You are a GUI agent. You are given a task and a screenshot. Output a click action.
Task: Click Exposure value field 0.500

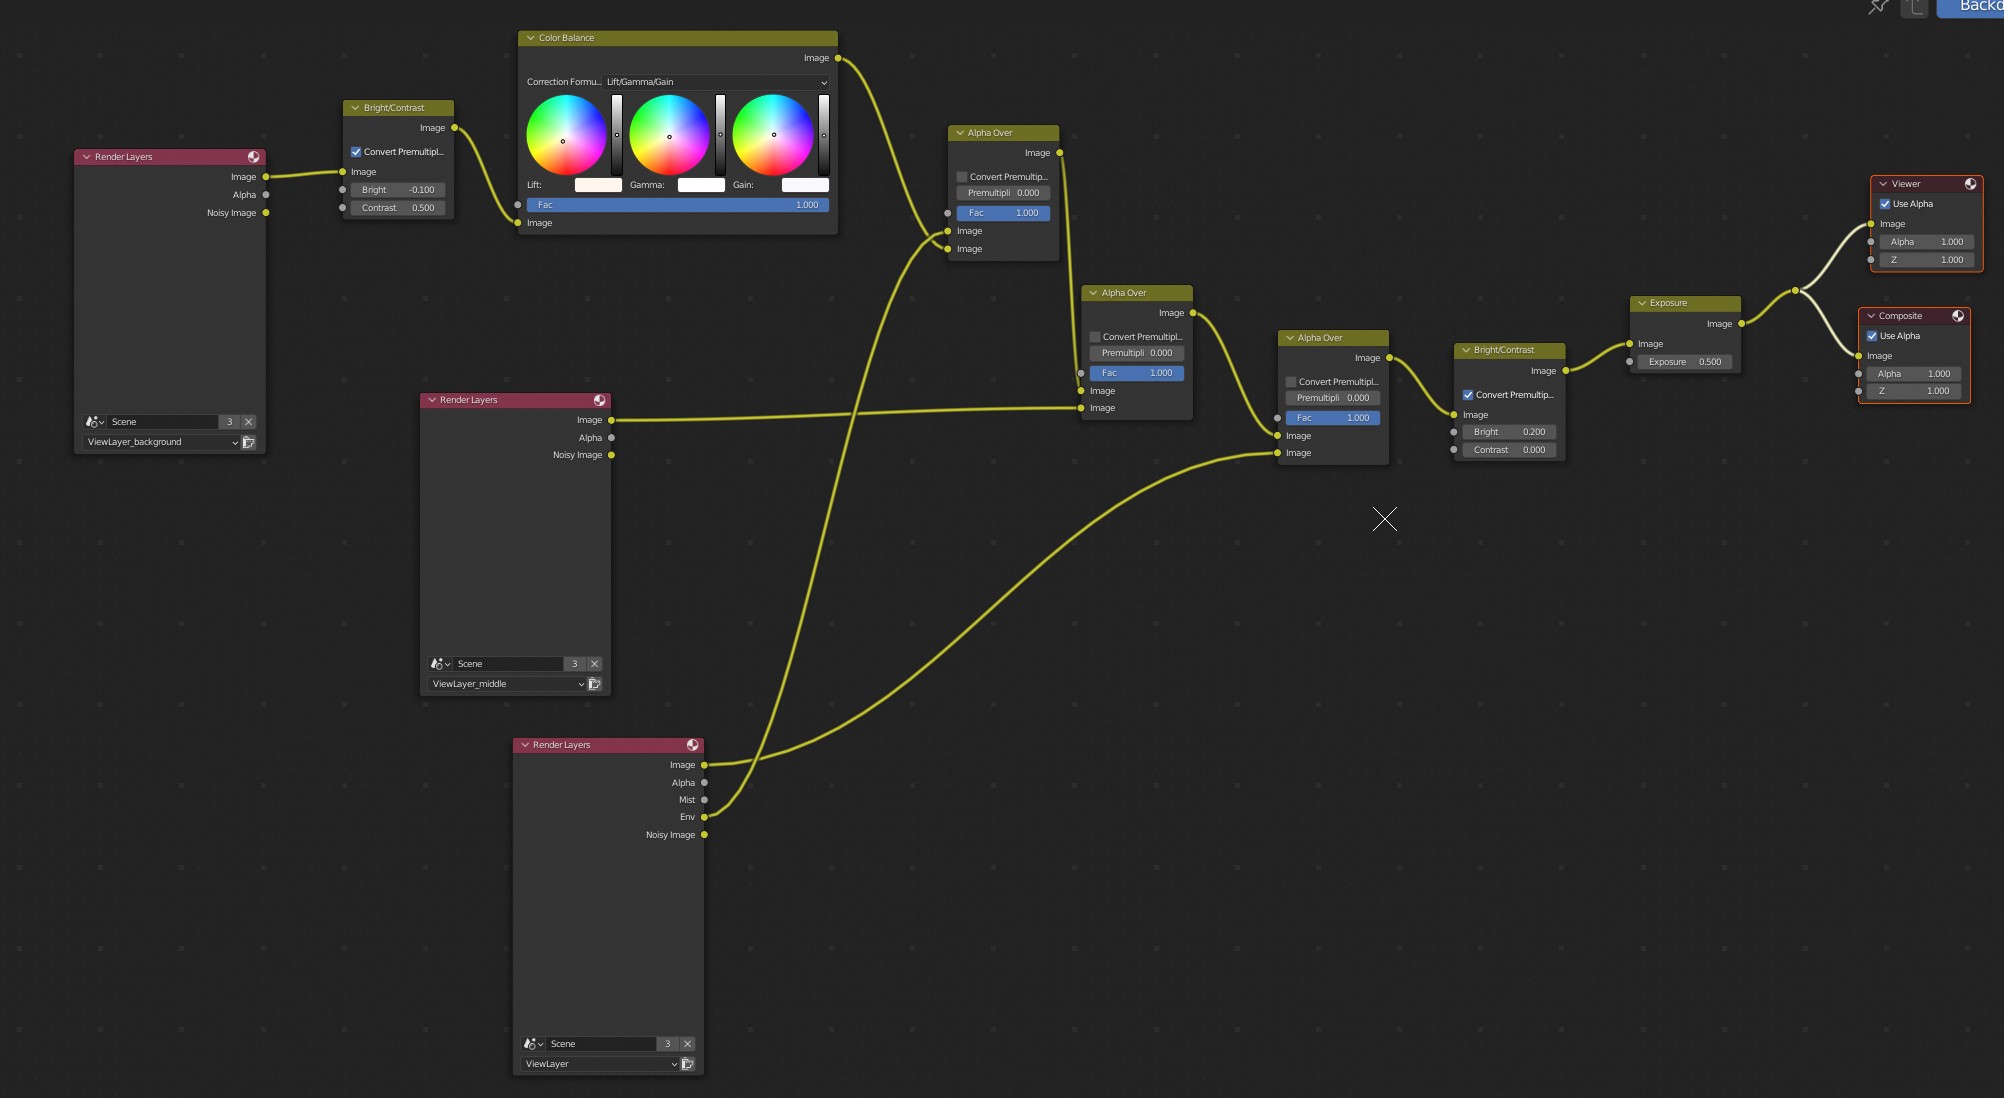point(1684,362)
